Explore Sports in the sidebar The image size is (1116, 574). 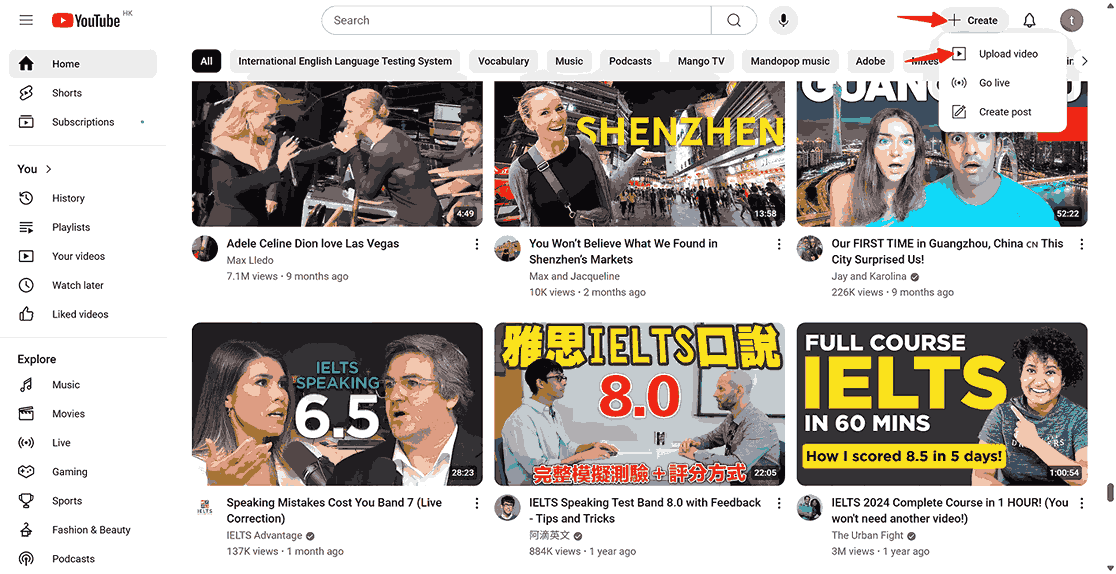pos(83,501)
